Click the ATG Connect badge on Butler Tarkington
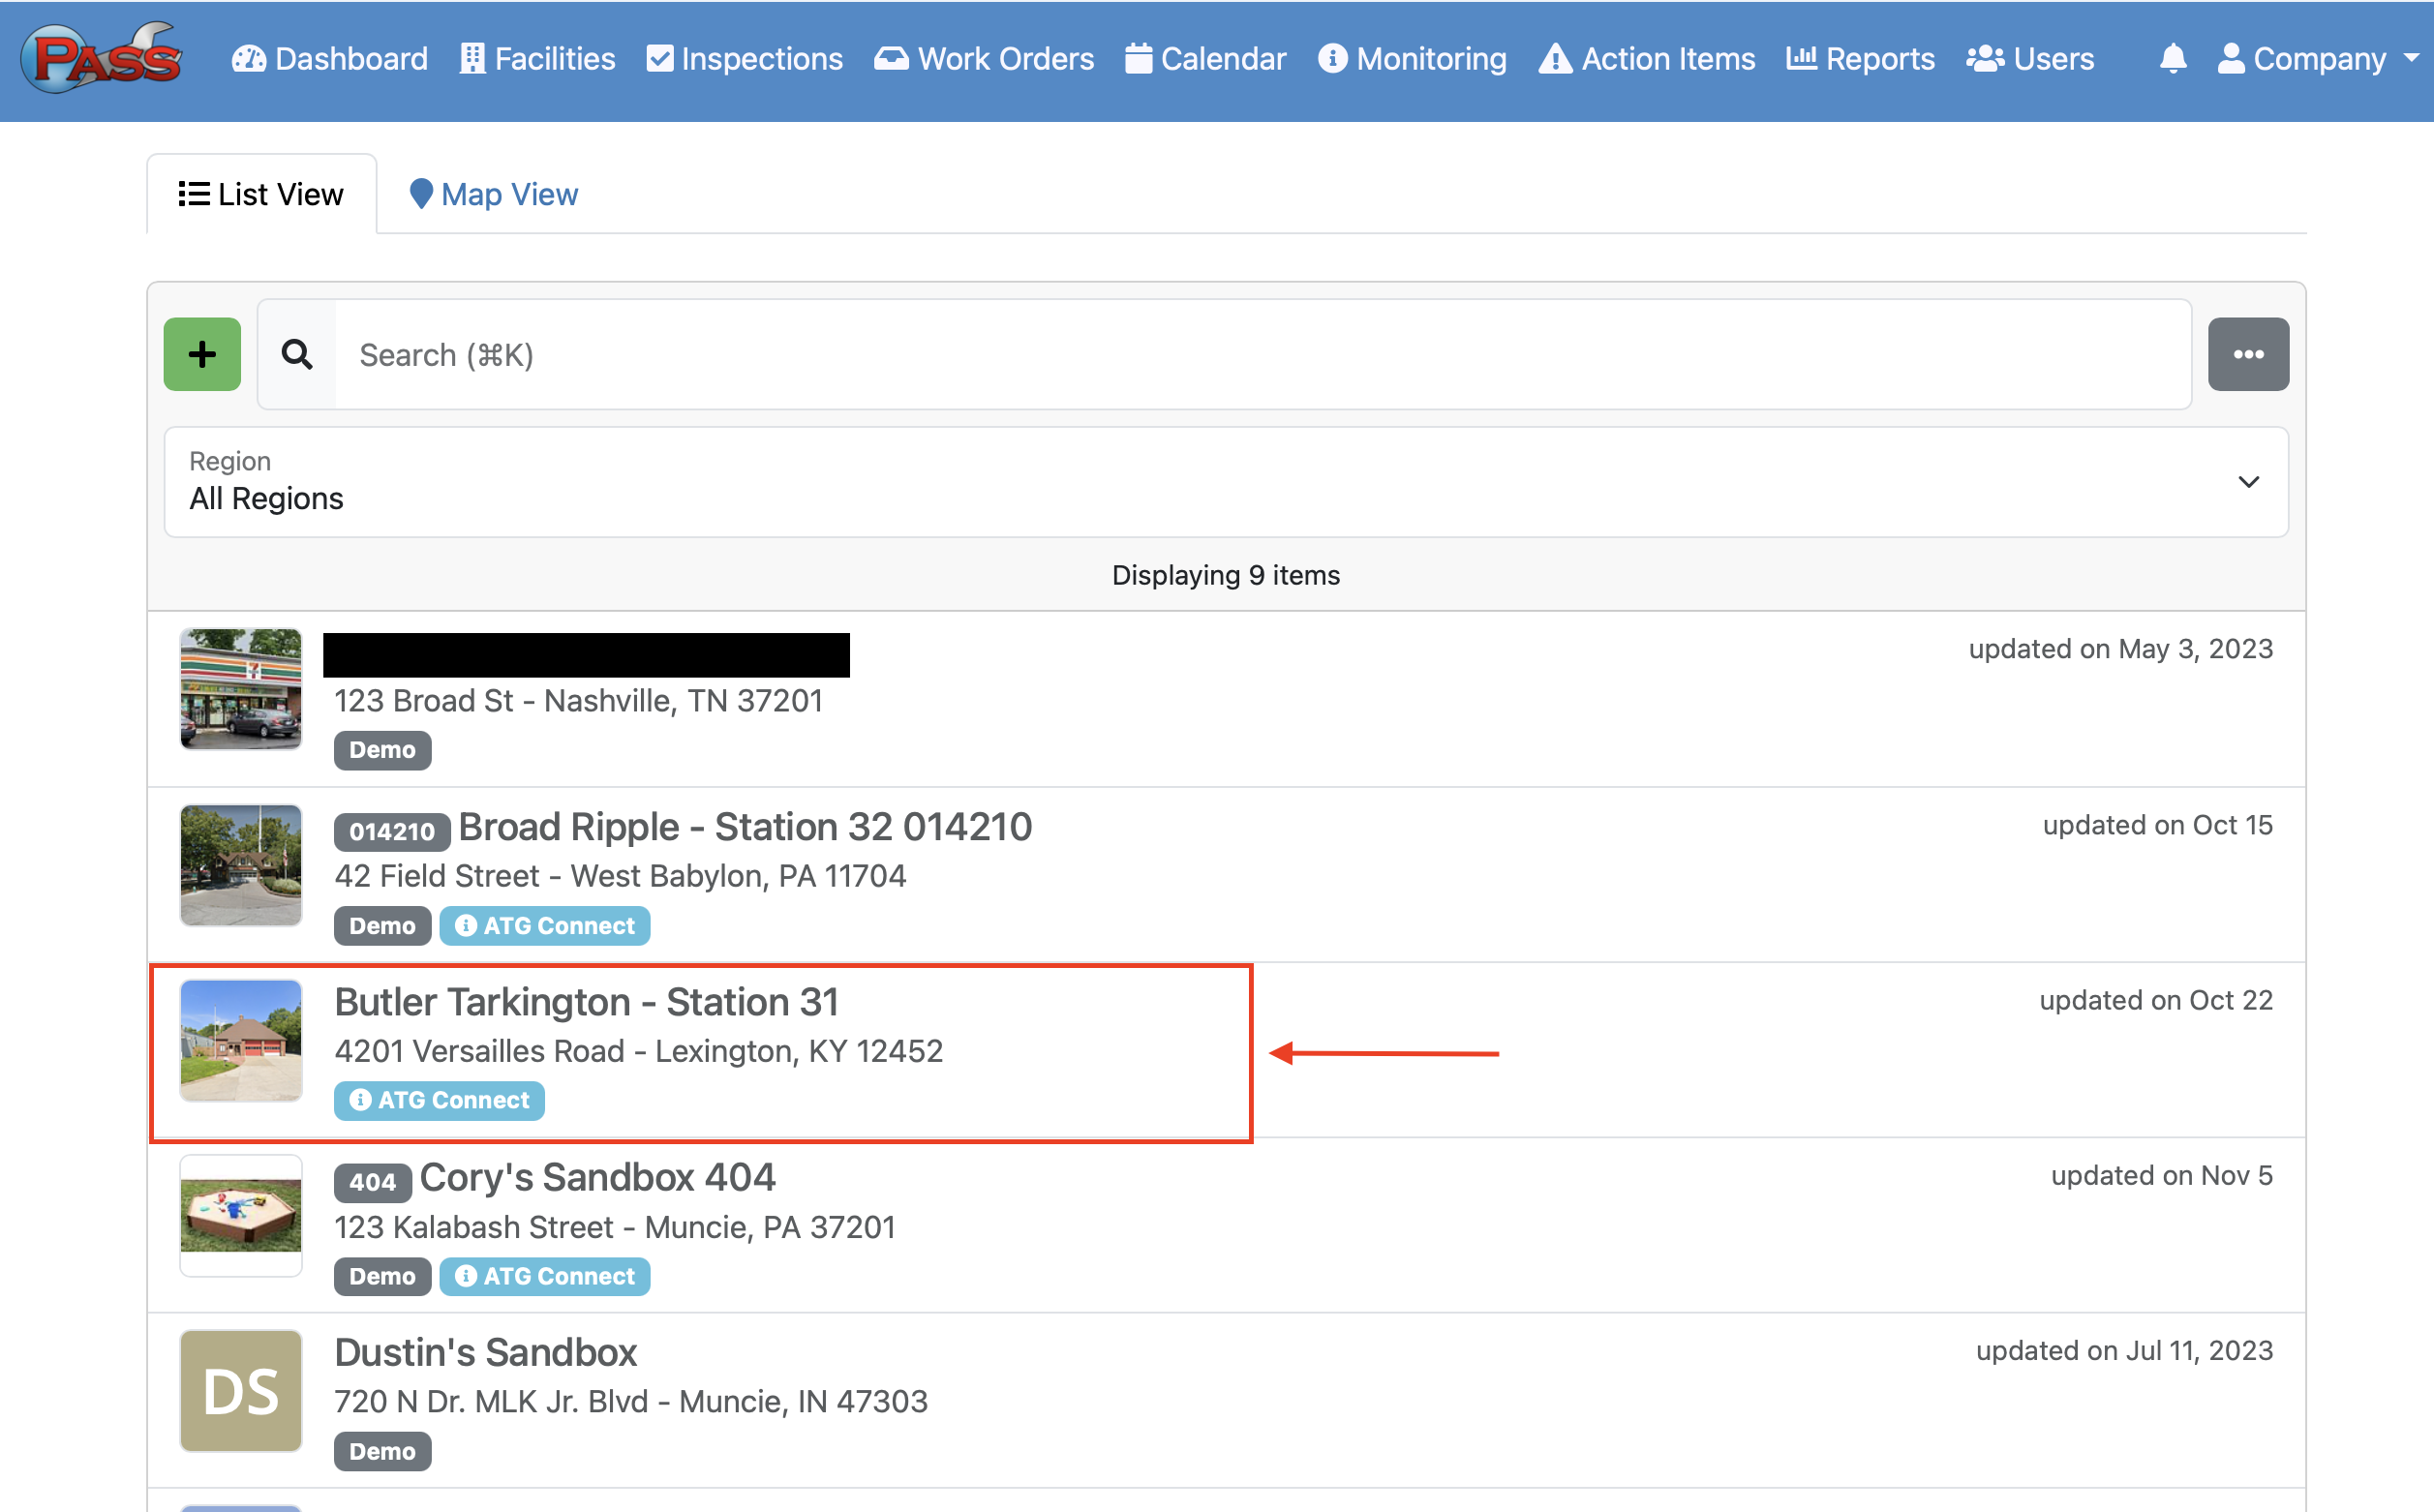The image size is (2434, 1512). (x=439, y=1100)
